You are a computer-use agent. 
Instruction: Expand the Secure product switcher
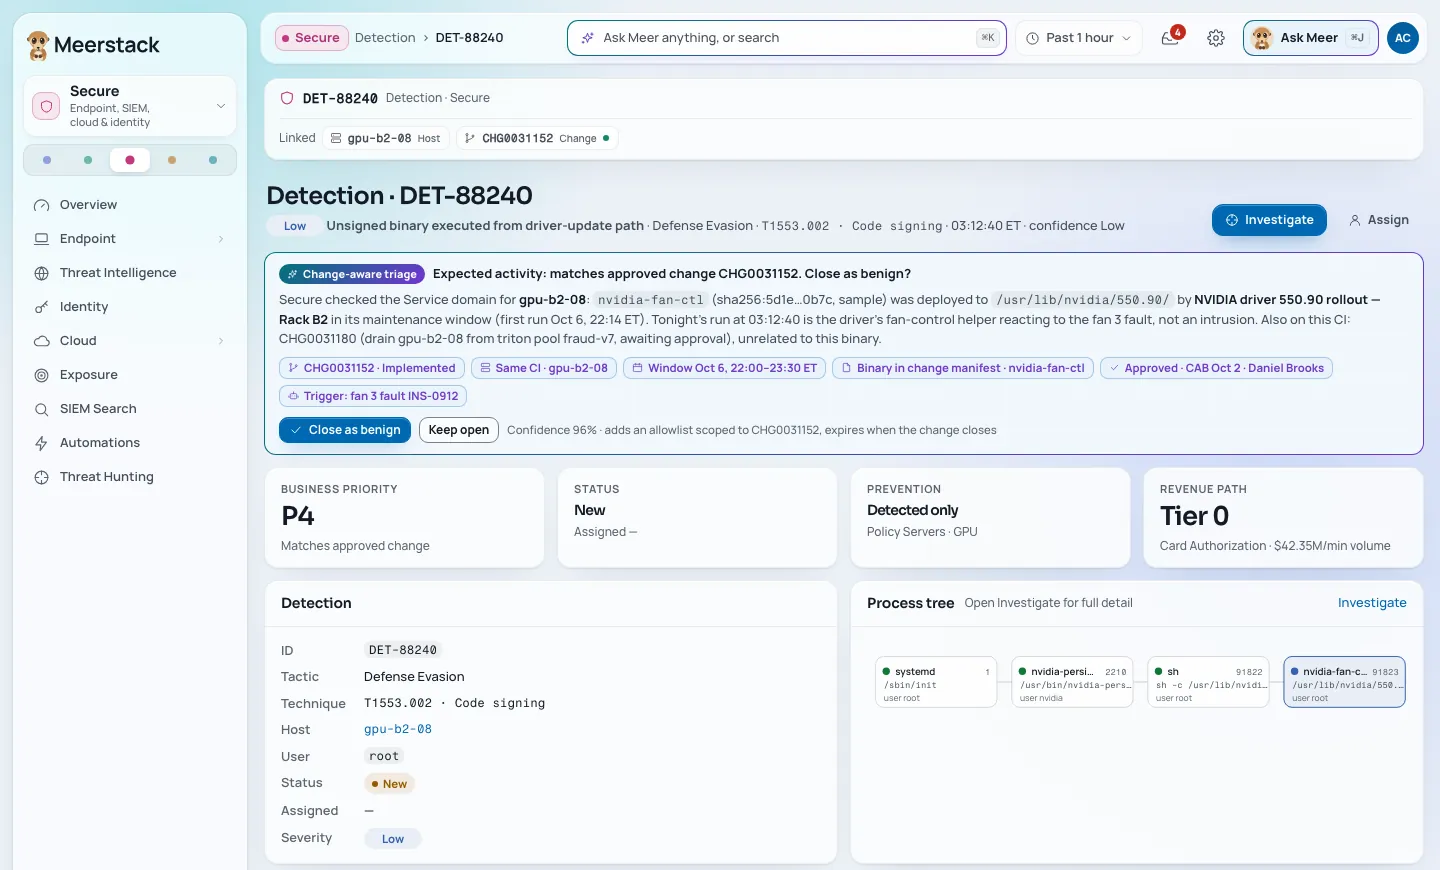[x=130, y=106]
